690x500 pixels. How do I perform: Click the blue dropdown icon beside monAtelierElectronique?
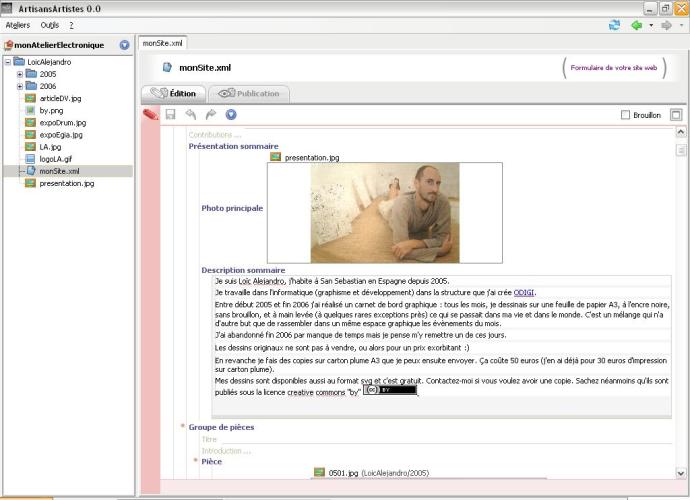tap(125, 45)
